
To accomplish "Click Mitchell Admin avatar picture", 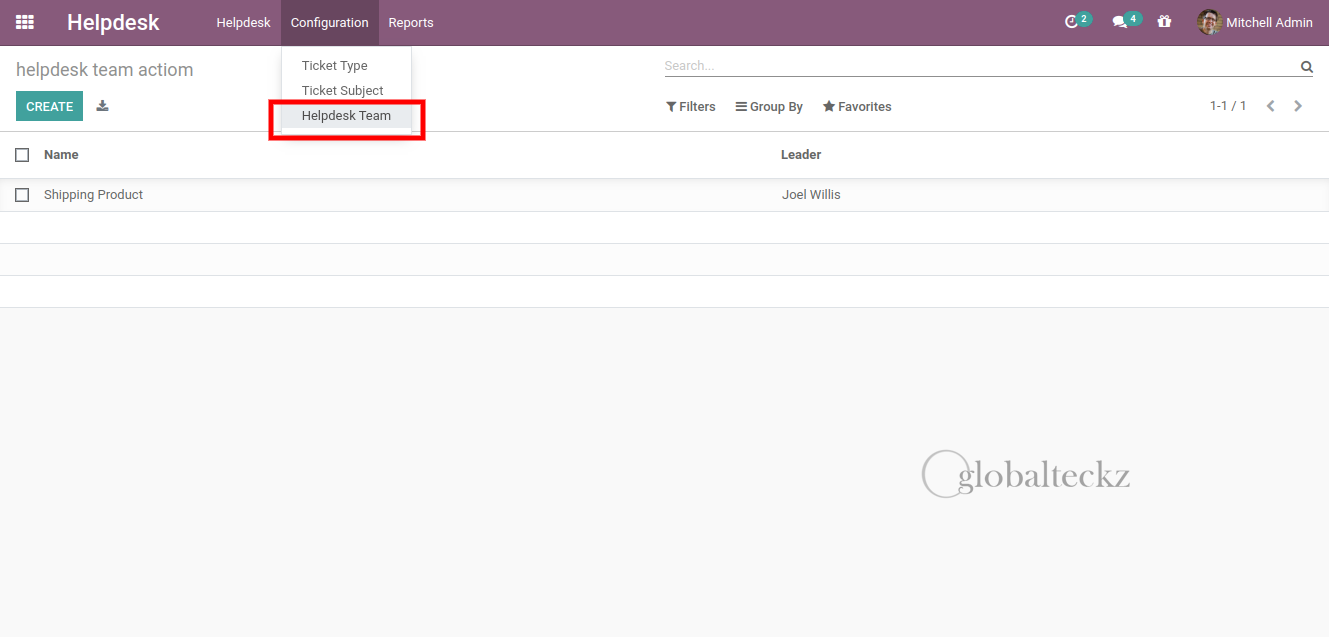I will 1209,22.
